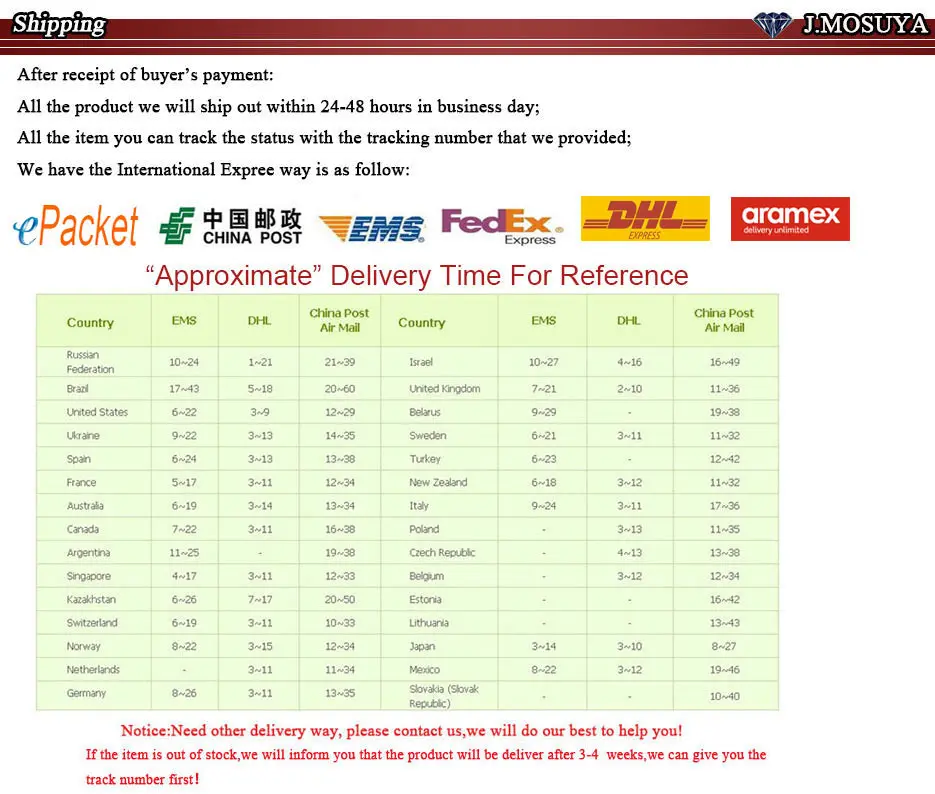Click the China Post logo
935x794 pixels.
pyautogui.click(x=231, y=226)
